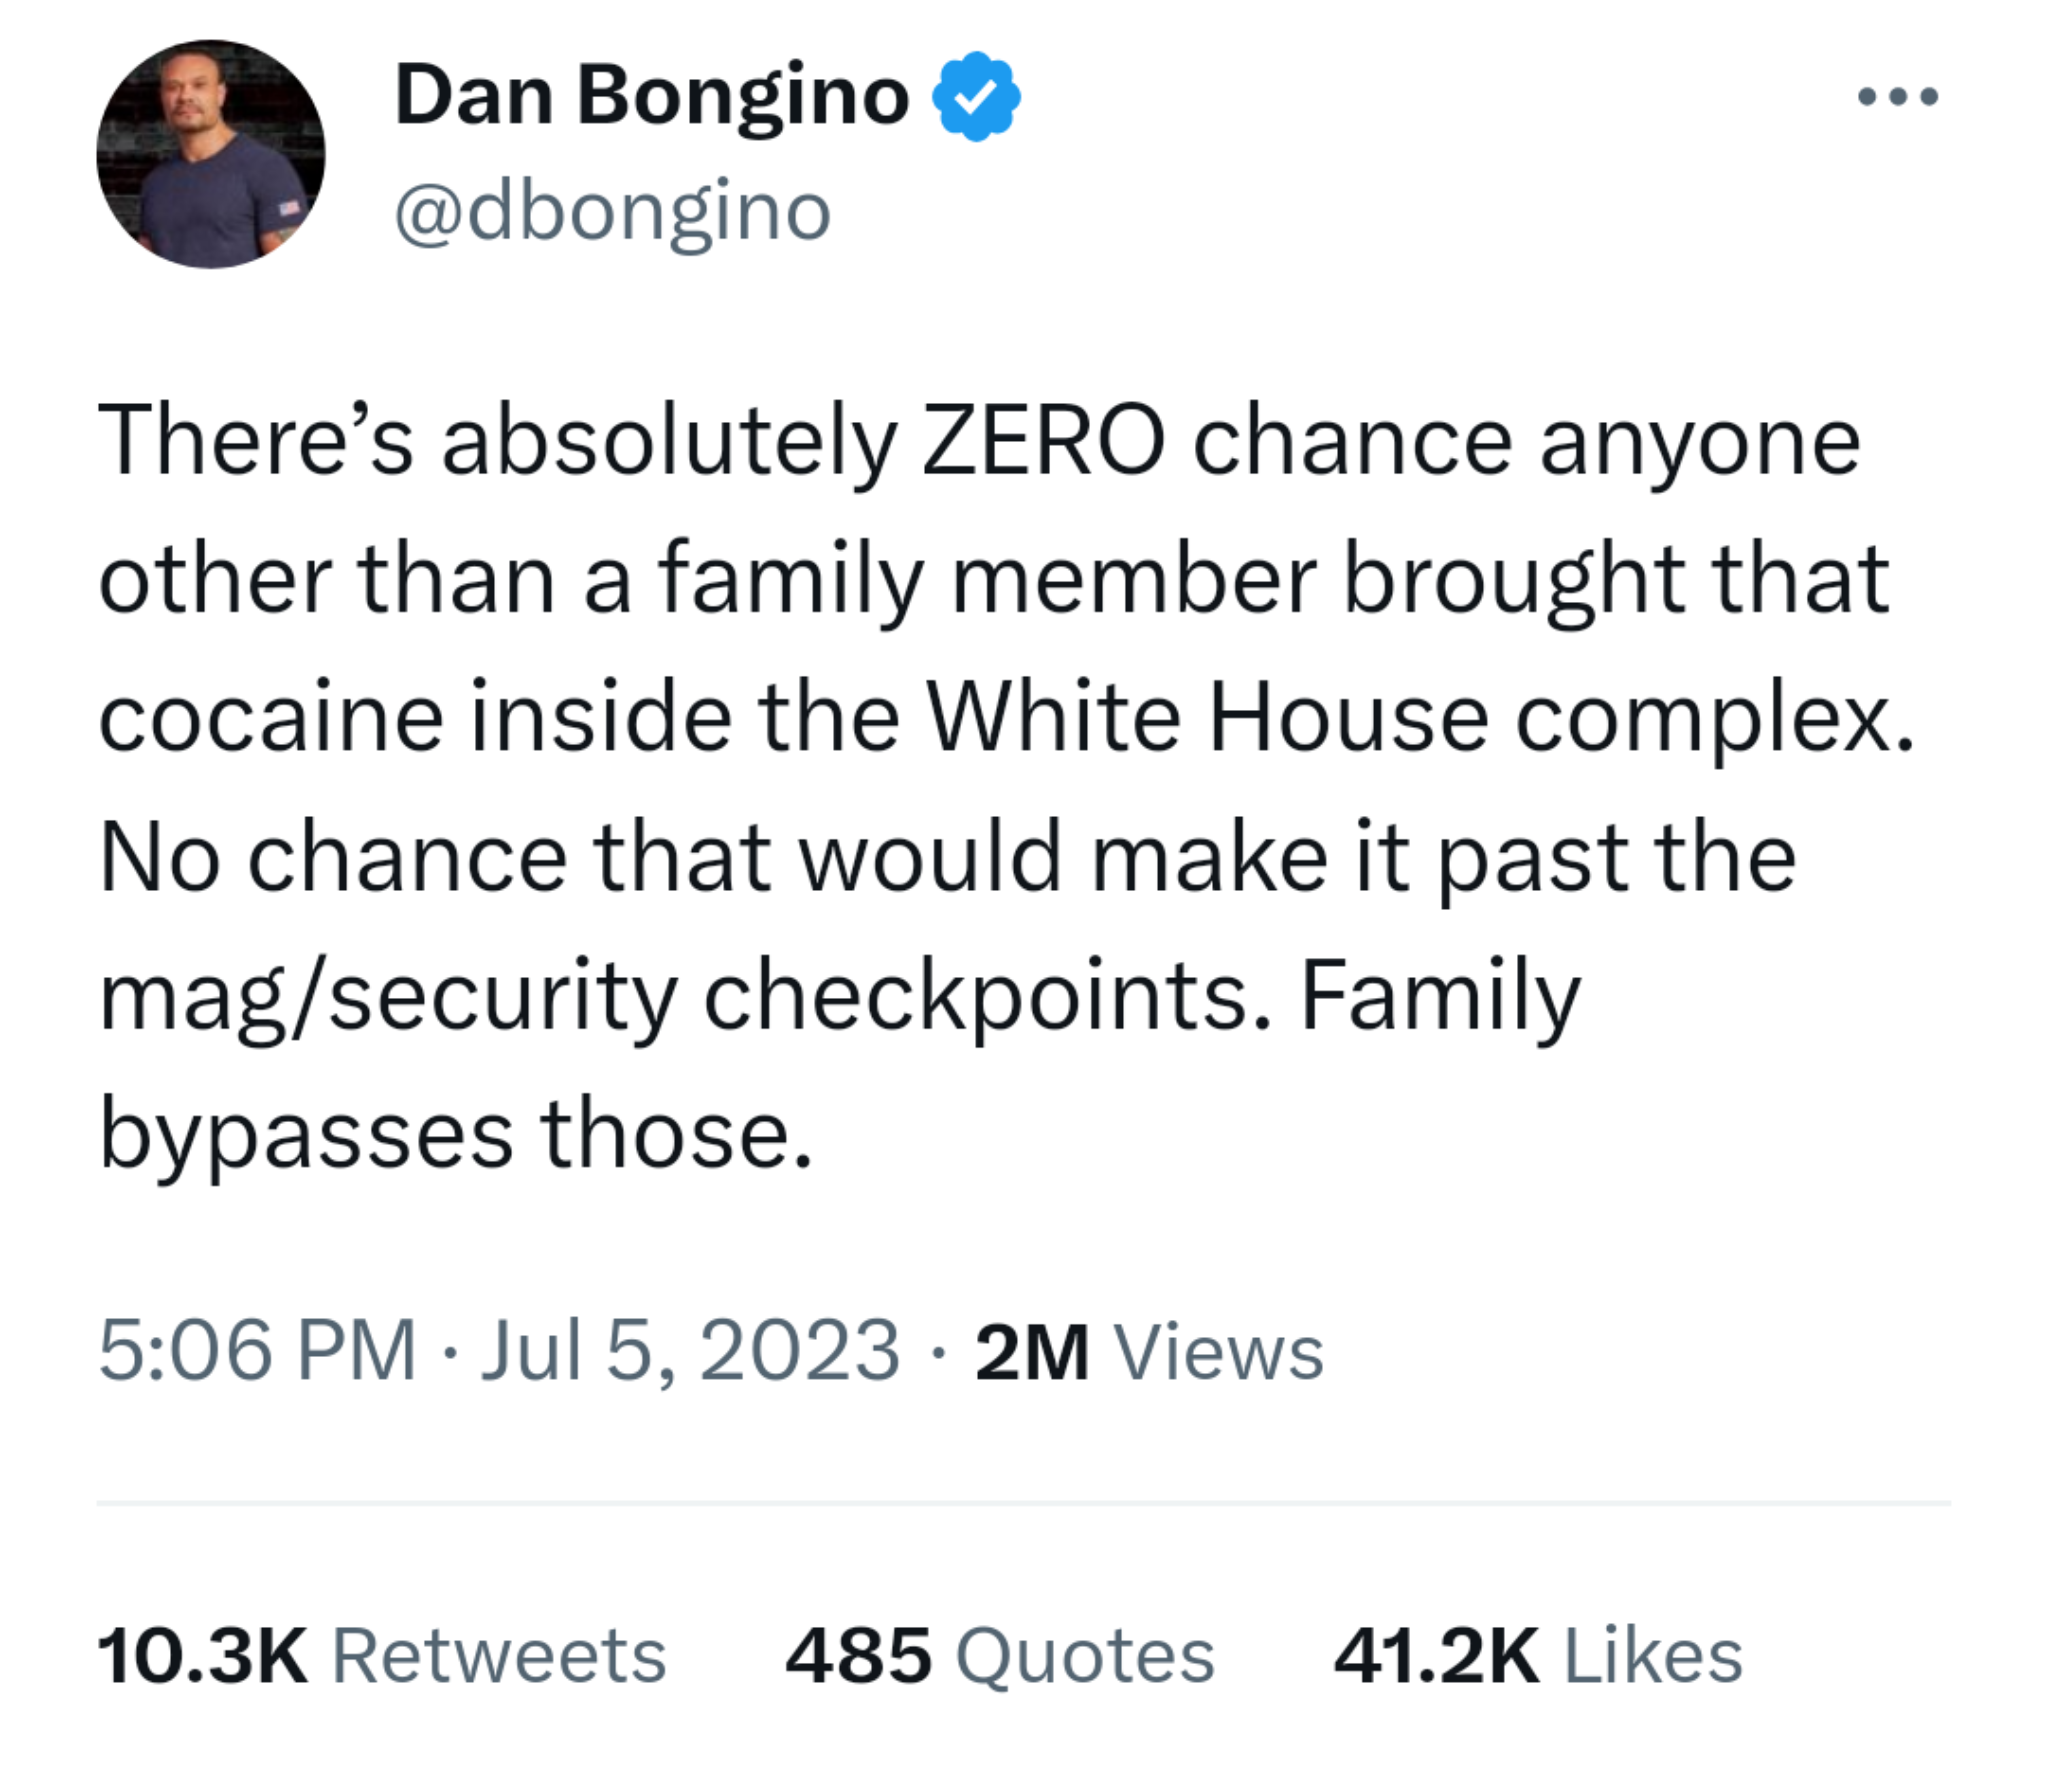Click the 485 quote count number
This screenshot has height=1779, width=2048.
pyautogui.click(x=858, y=1656)
